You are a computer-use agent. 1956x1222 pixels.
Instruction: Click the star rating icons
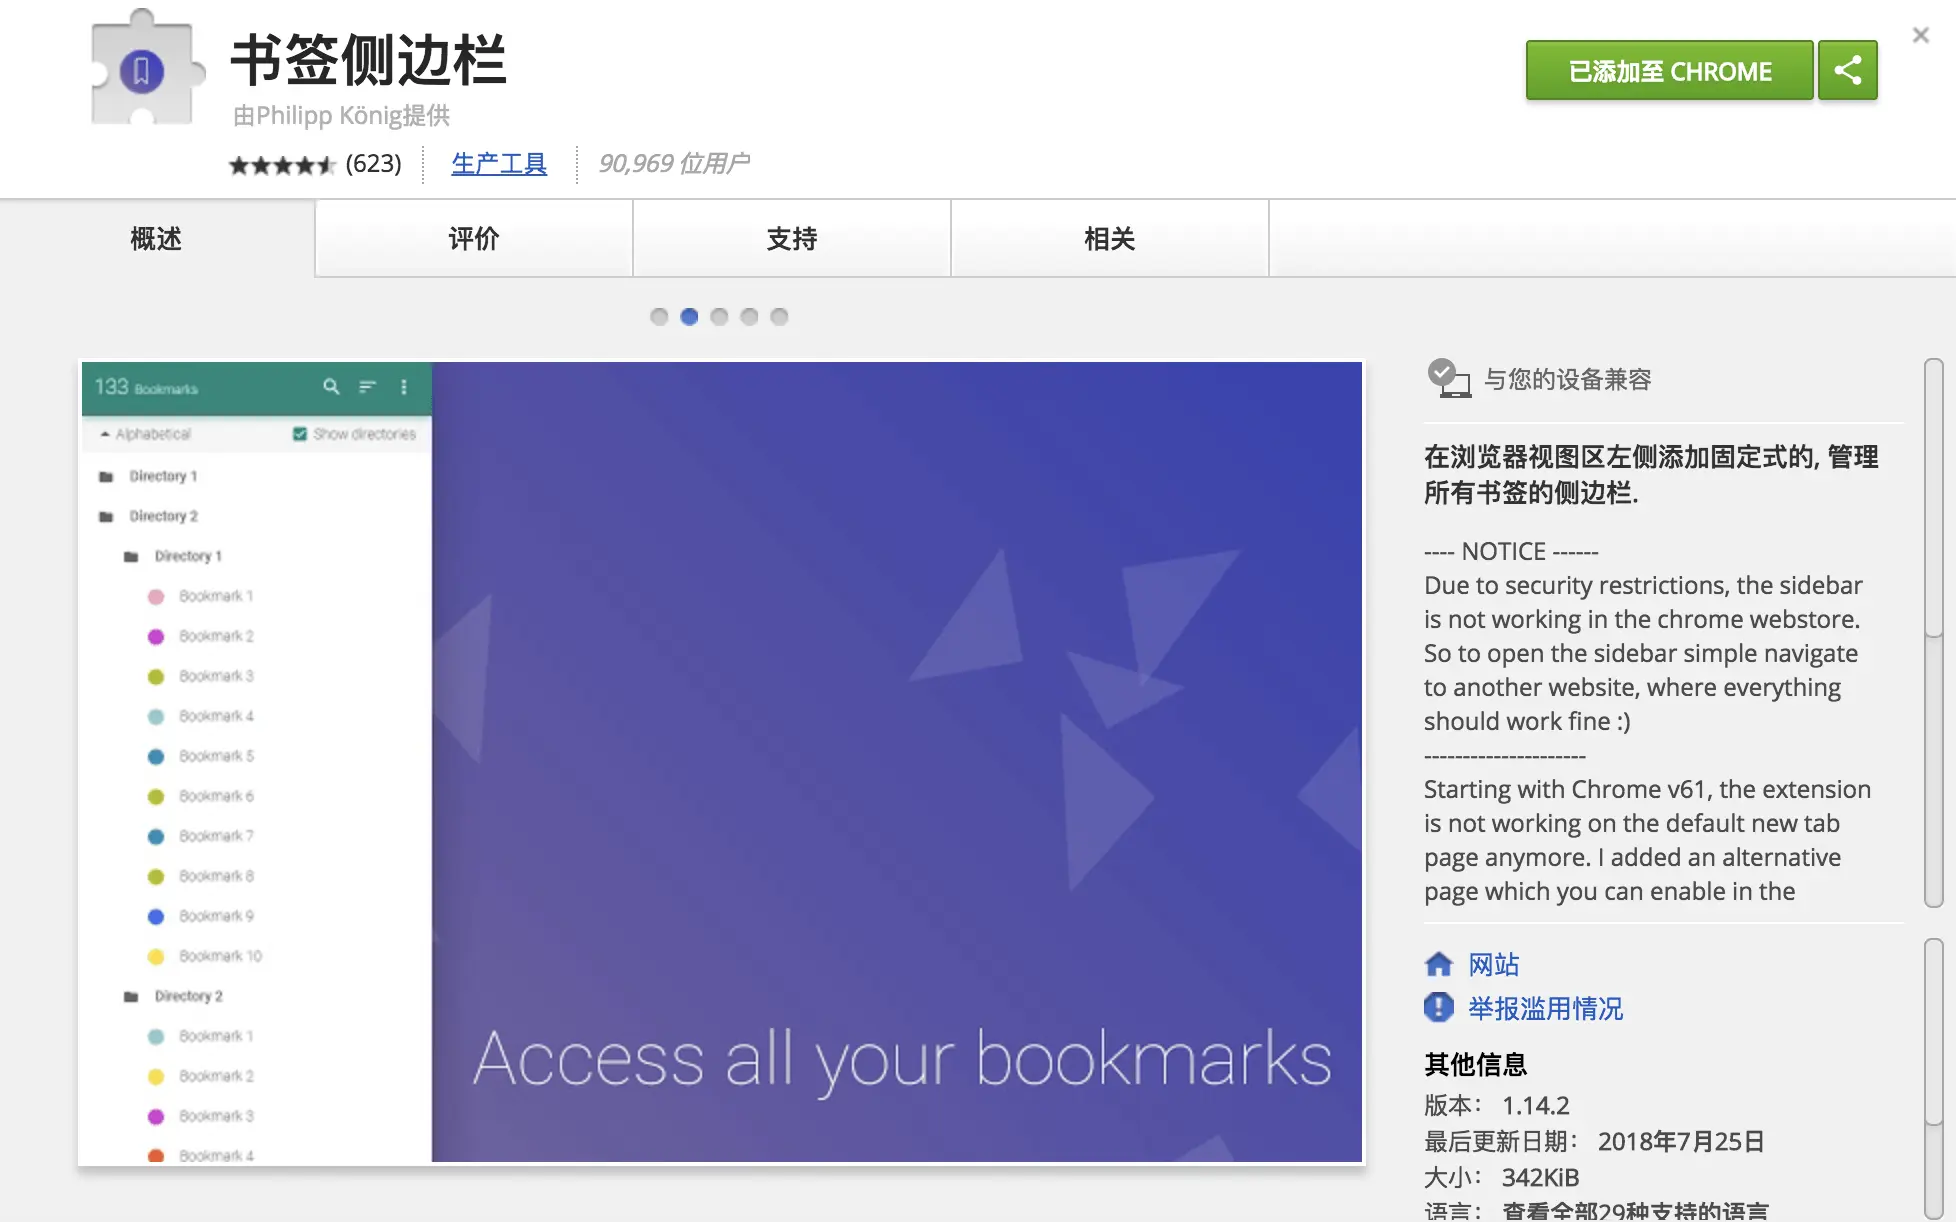click(x=281, y=165)
